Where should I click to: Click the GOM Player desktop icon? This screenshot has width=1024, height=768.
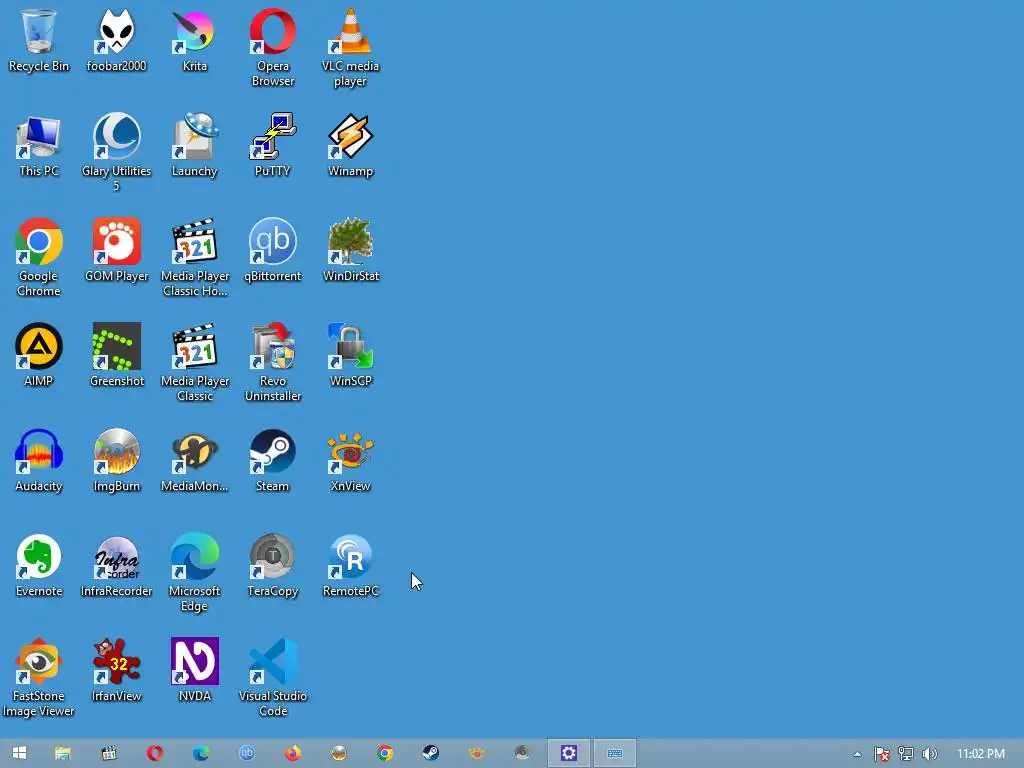[x=116, y=250]
